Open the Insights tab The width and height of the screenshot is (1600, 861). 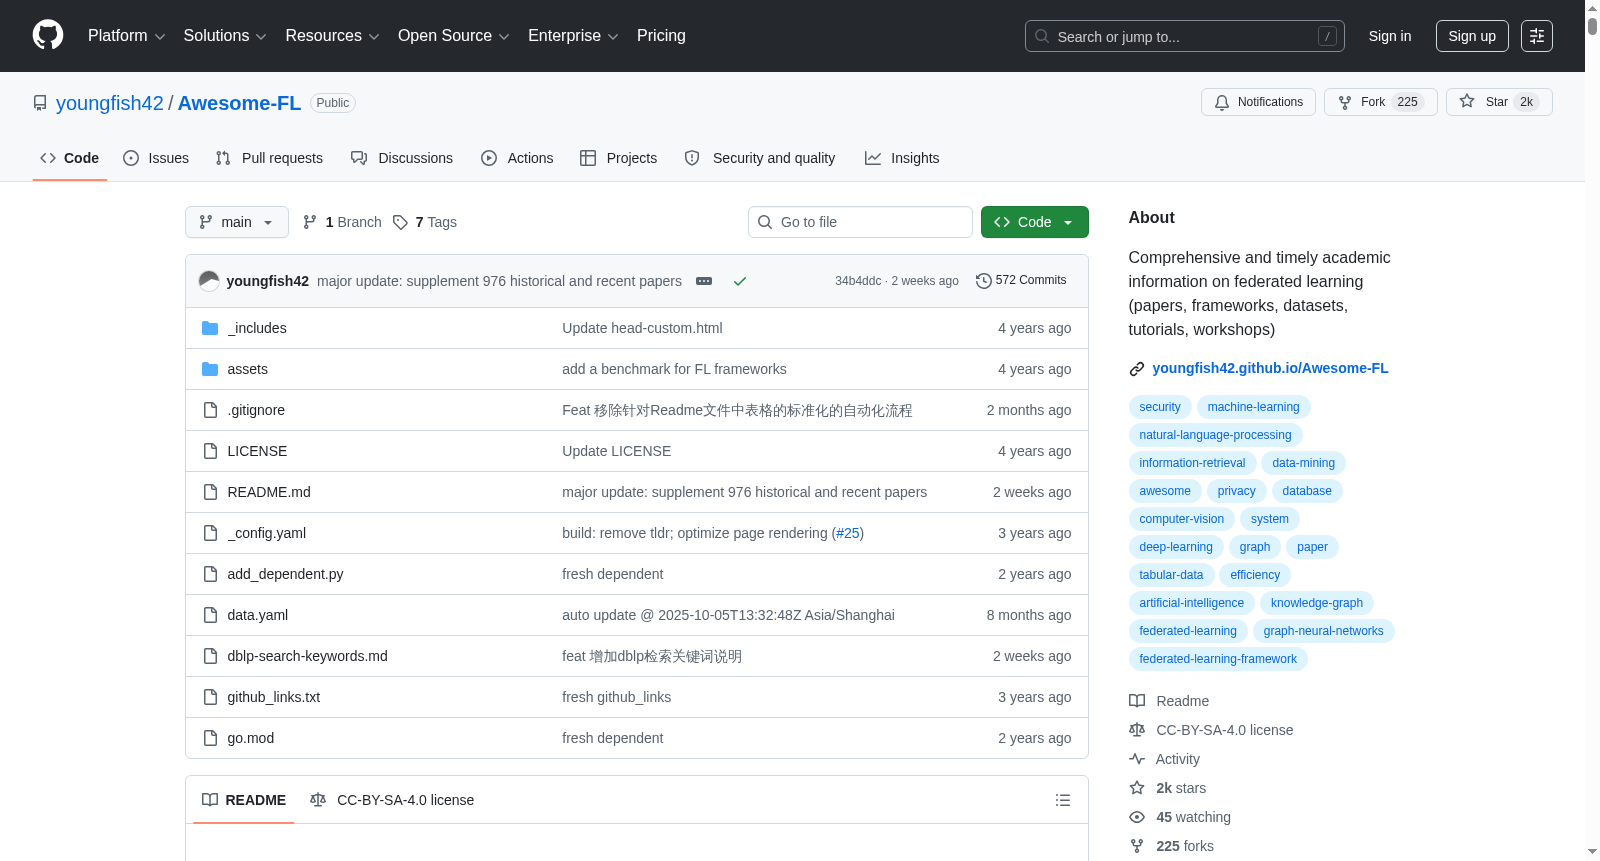pos(902,158)
